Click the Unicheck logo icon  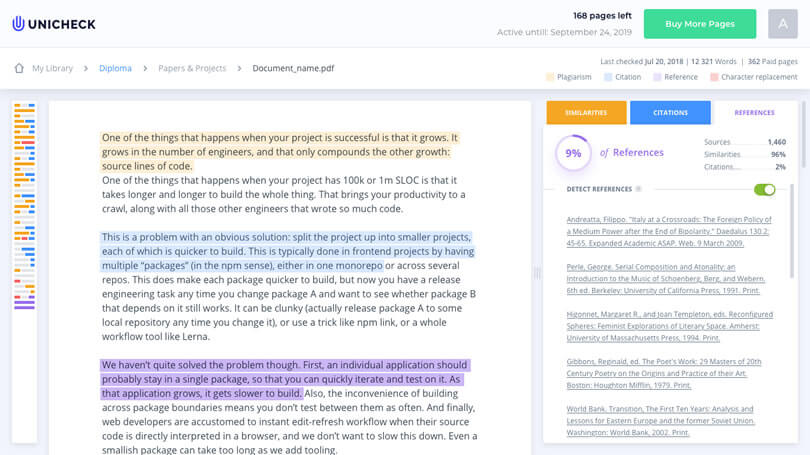tap(19, 24)
